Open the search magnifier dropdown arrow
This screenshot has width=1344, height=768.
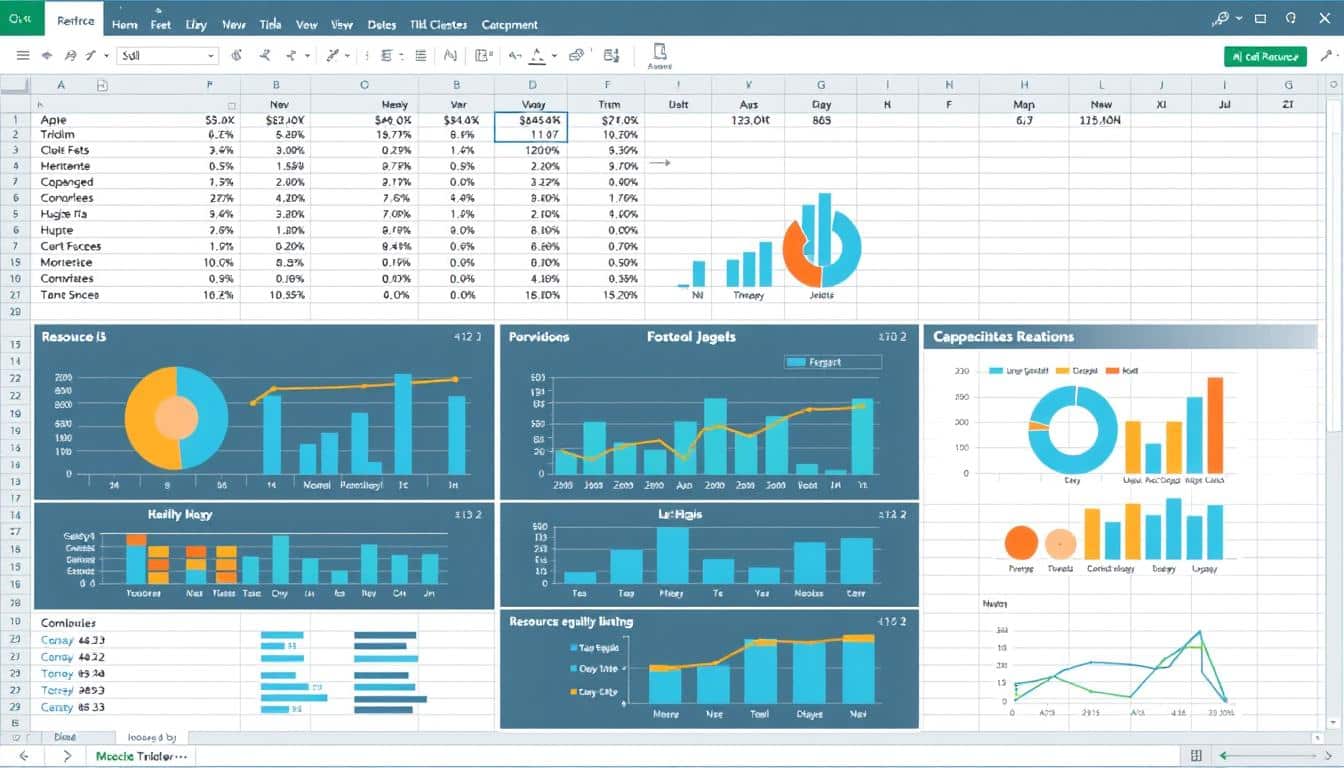pyautogui.click(x=1239, y=18)
